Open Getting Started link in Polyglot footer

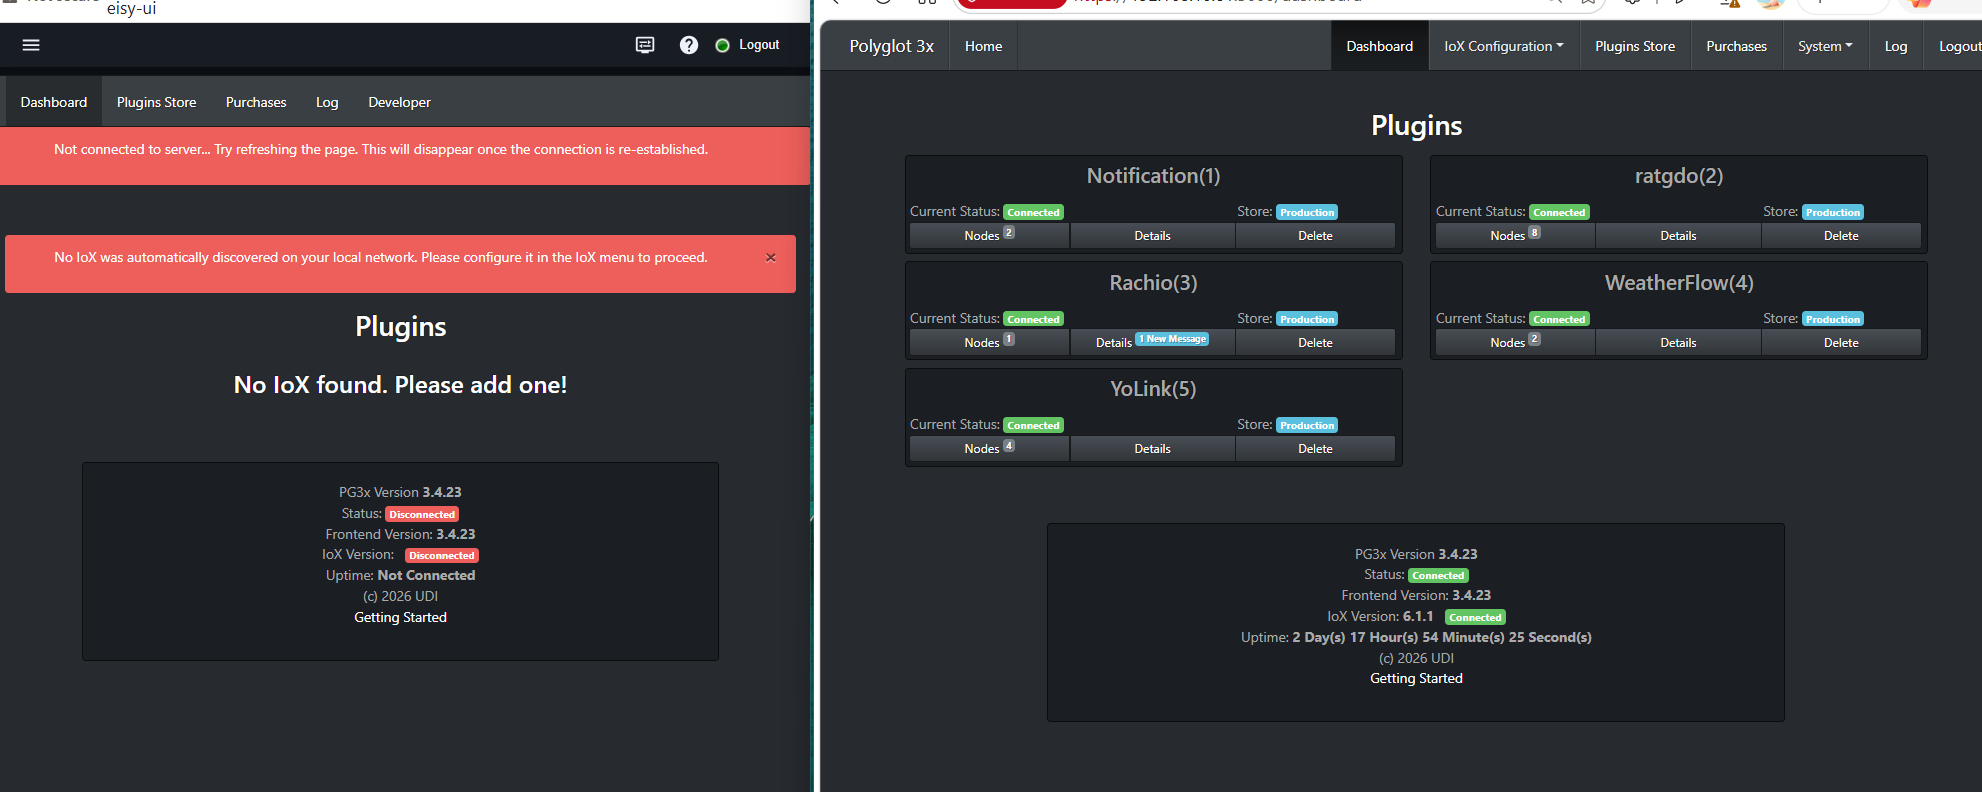(1416, 678)
